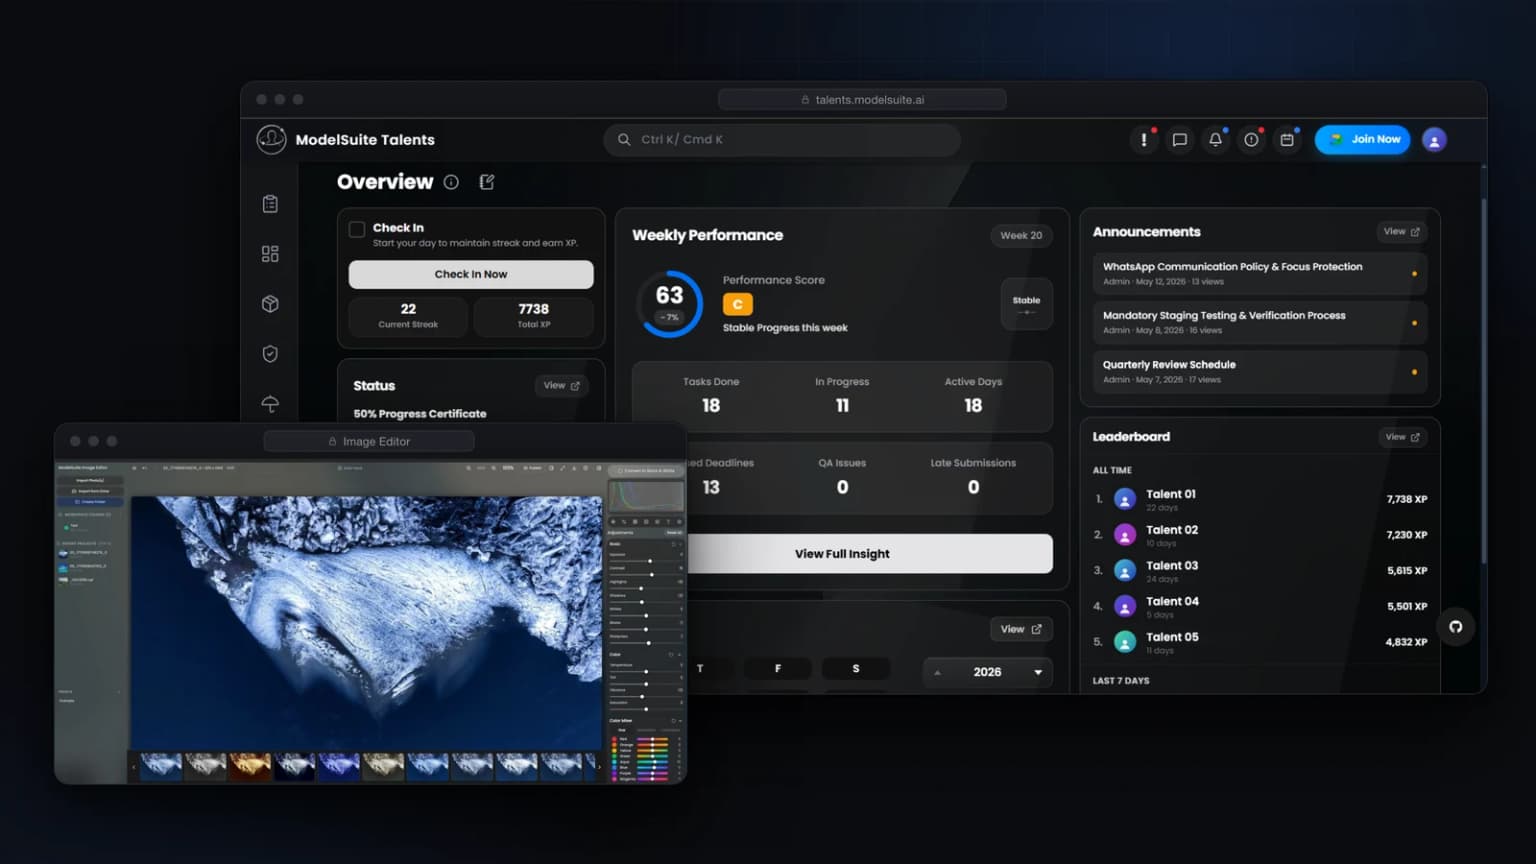Open the Mandatory Staging Testing announcement

pyautogui.click(x=1260, y=322)
